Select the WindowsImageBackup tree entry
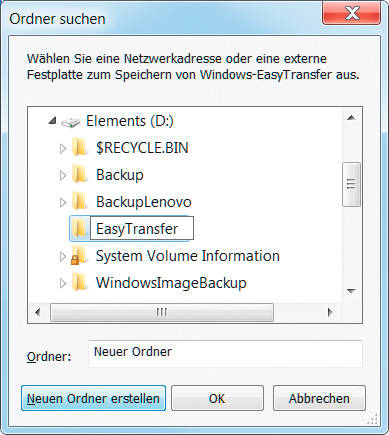 click(171, 283)
